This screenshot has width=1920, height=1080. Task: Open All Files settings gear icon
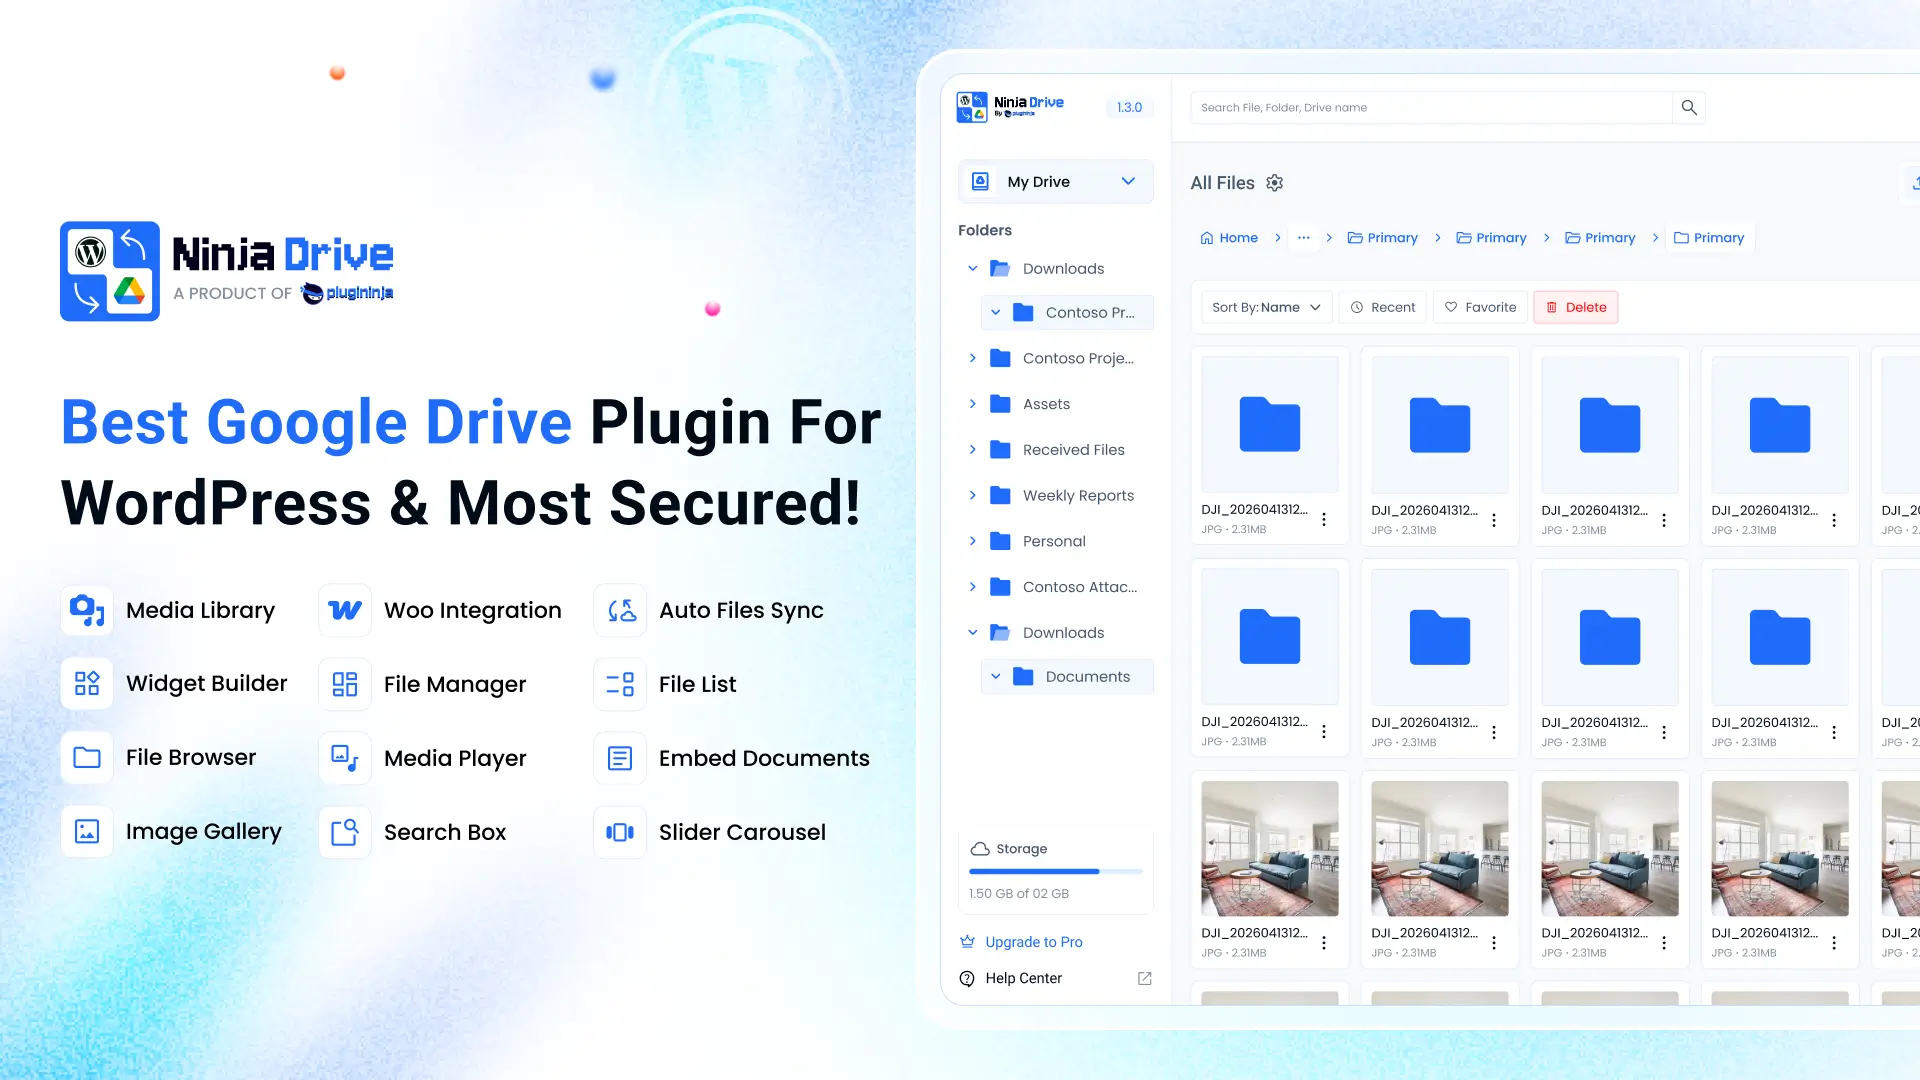click(1274, 183)
